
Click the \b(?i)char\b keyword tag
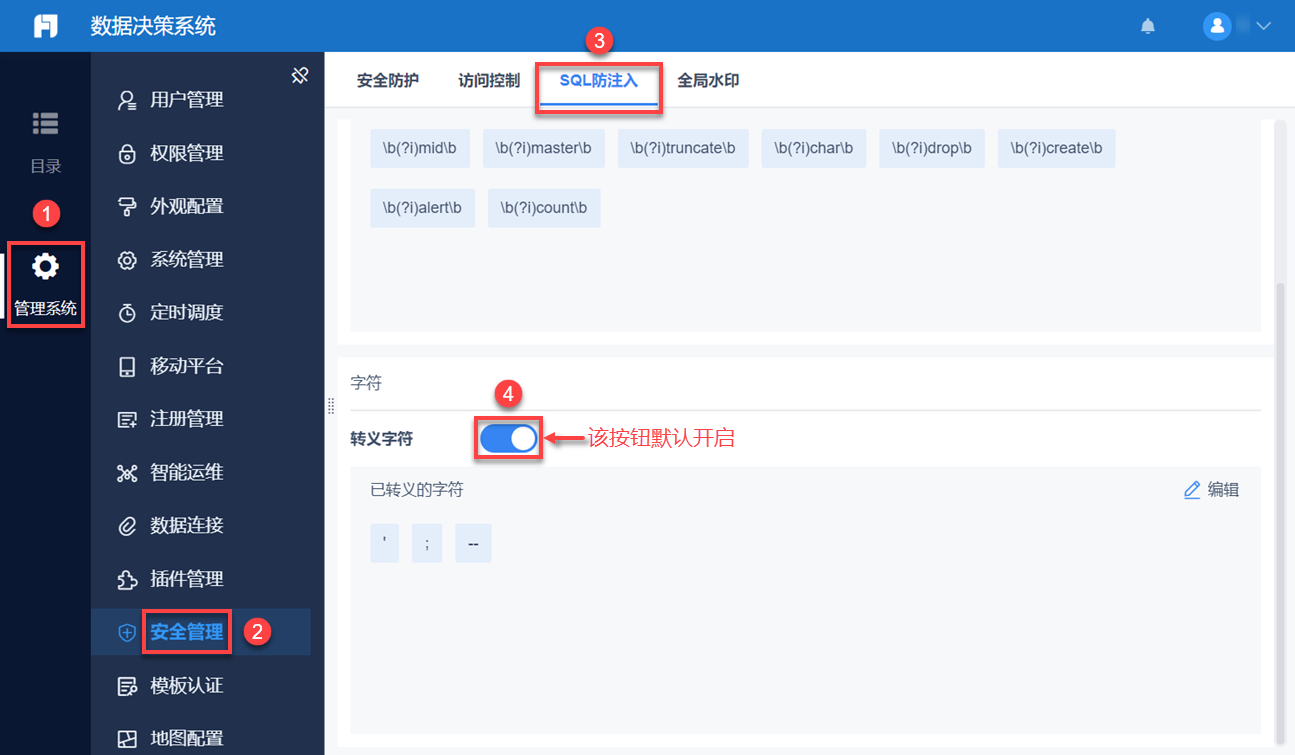pyautogui.click(x=814, y=148)
